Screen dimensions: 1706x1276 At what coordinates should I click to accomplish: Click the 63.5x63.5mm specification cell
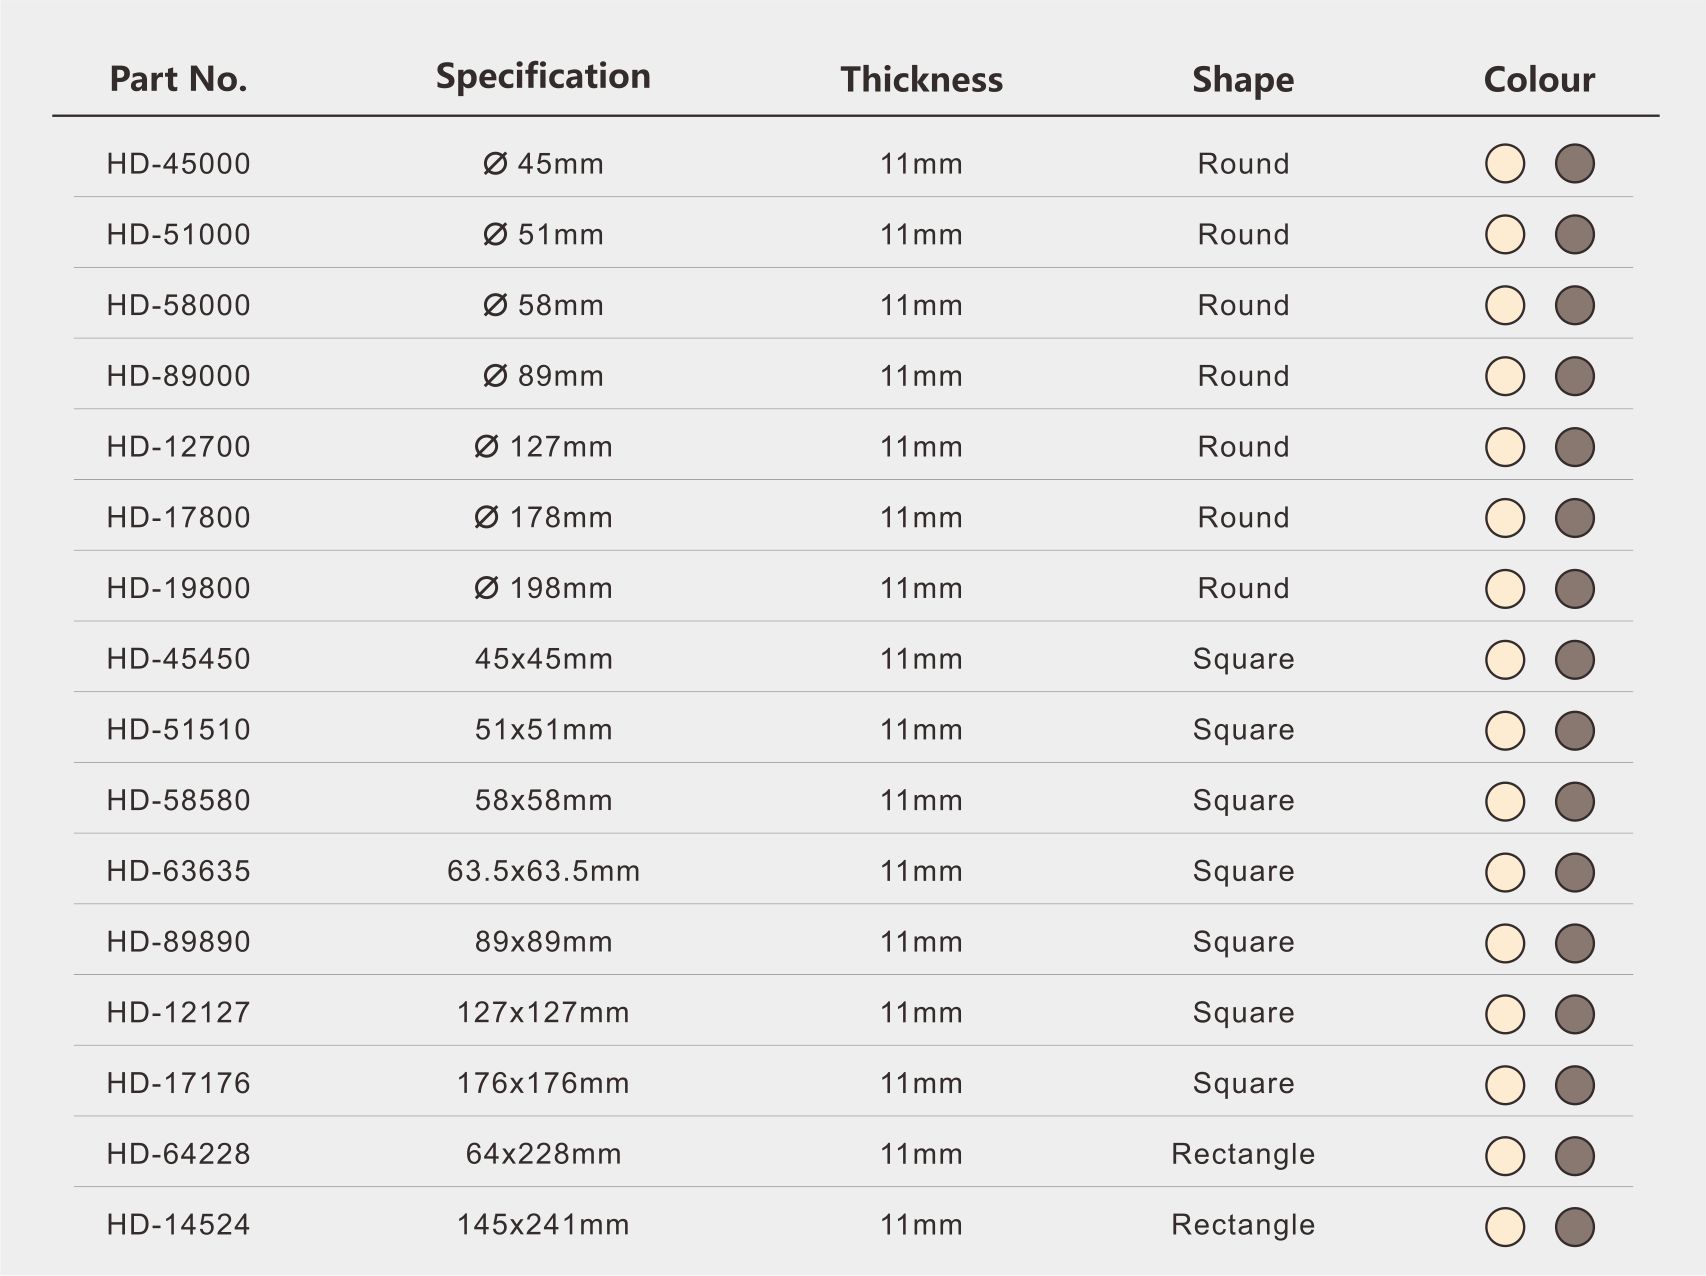pos(543,871)
